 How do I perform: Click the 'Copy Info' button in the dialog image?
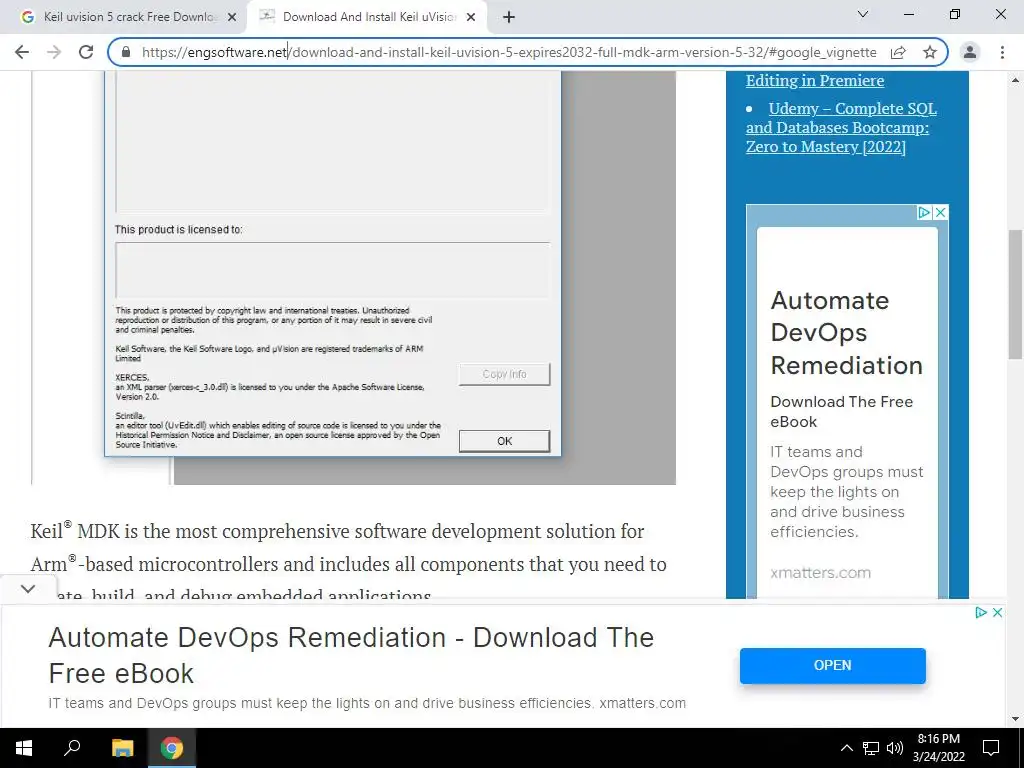504,374
